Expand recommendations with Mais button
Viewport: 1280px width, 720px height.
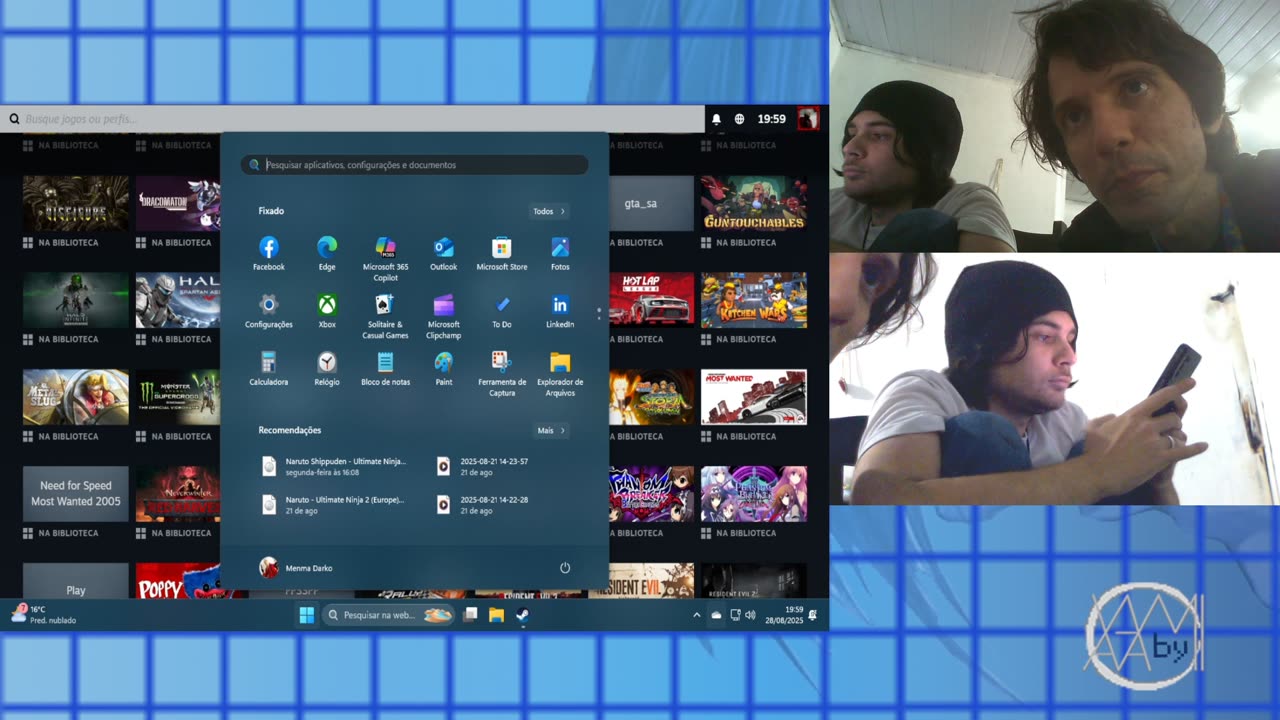(x=551, y=430)
